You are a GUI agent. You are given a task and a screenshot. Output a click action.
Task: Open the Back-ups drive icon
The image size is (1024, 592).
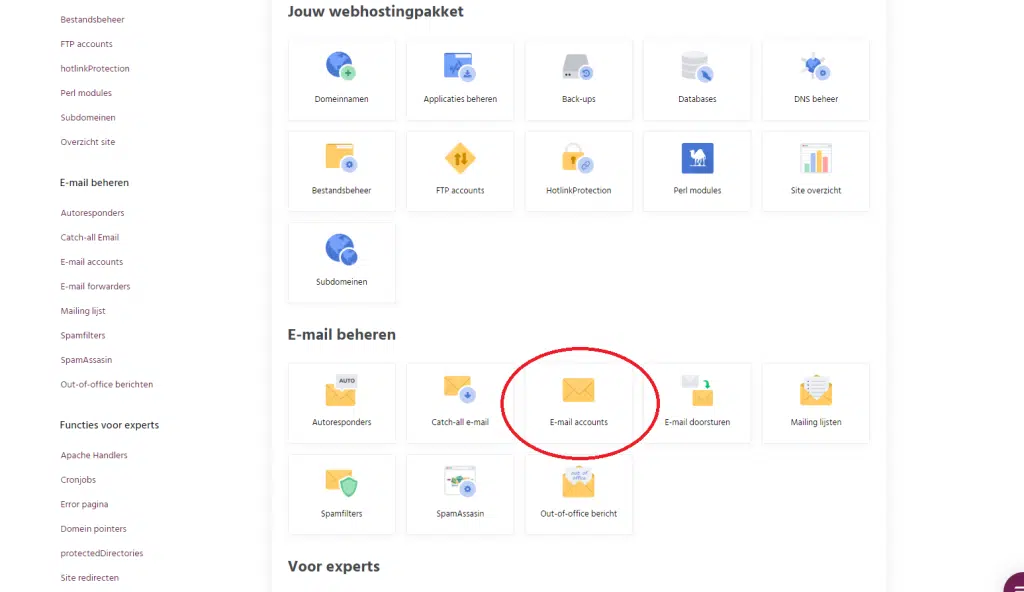(x=578, y=67)
